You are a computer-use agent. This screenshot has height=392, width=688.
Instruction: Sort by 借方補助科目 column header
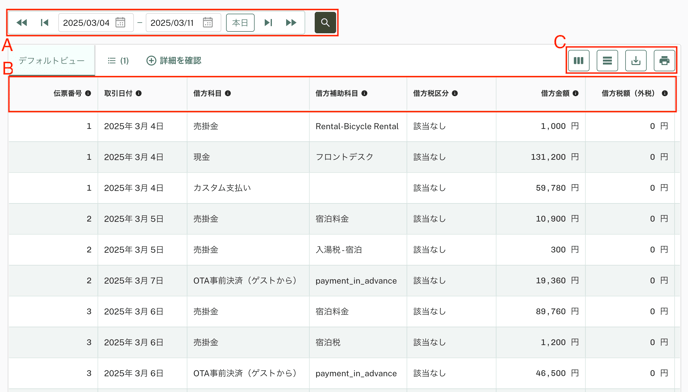click(337, 93)
